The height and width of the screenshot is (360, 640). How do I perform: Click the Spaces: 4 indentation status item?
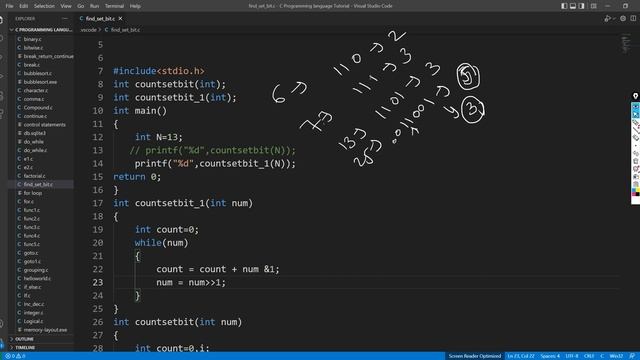(x=550, y=356)
